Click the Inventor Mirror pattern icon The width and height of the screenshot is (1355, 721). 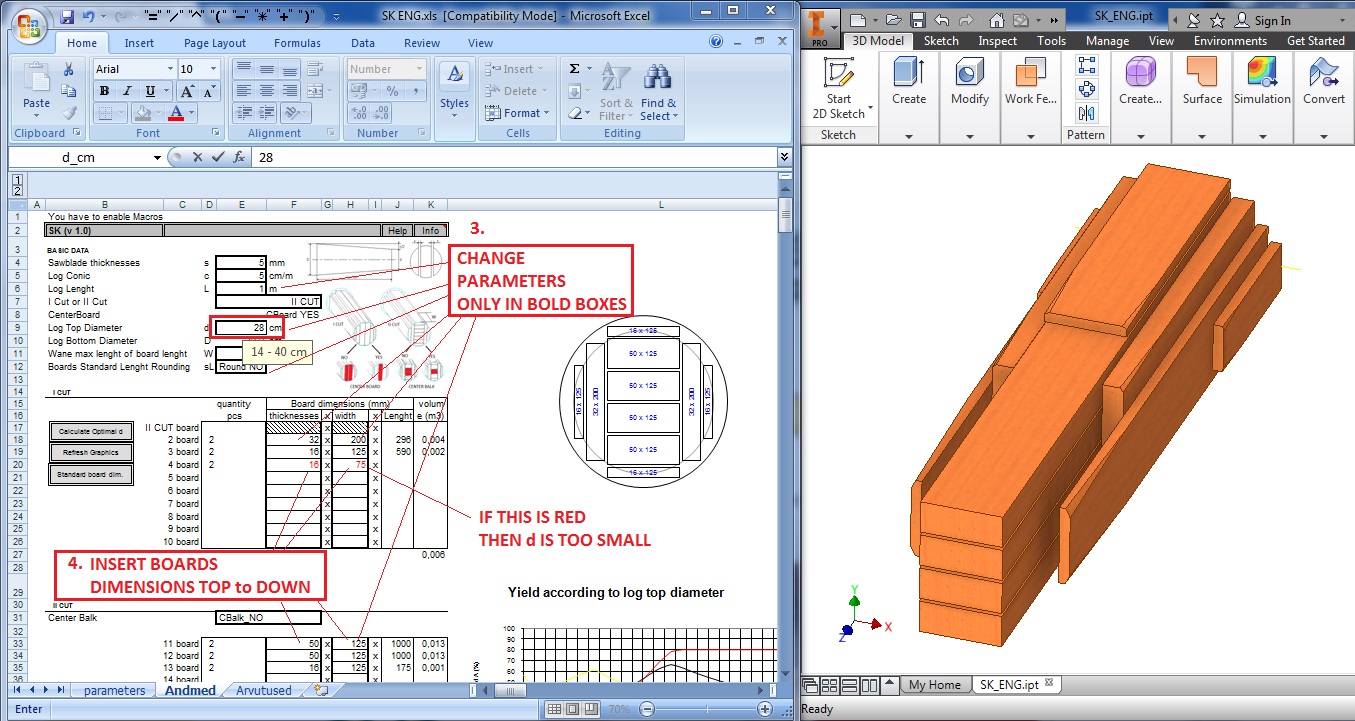[1086, 112]
